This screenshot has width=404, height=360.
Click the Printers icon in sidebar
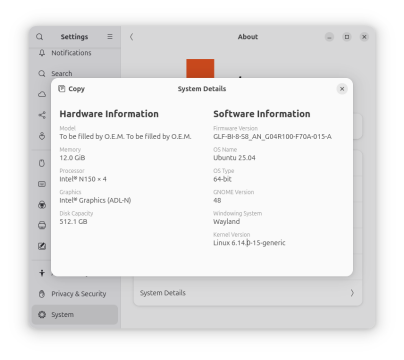[42, 226]
